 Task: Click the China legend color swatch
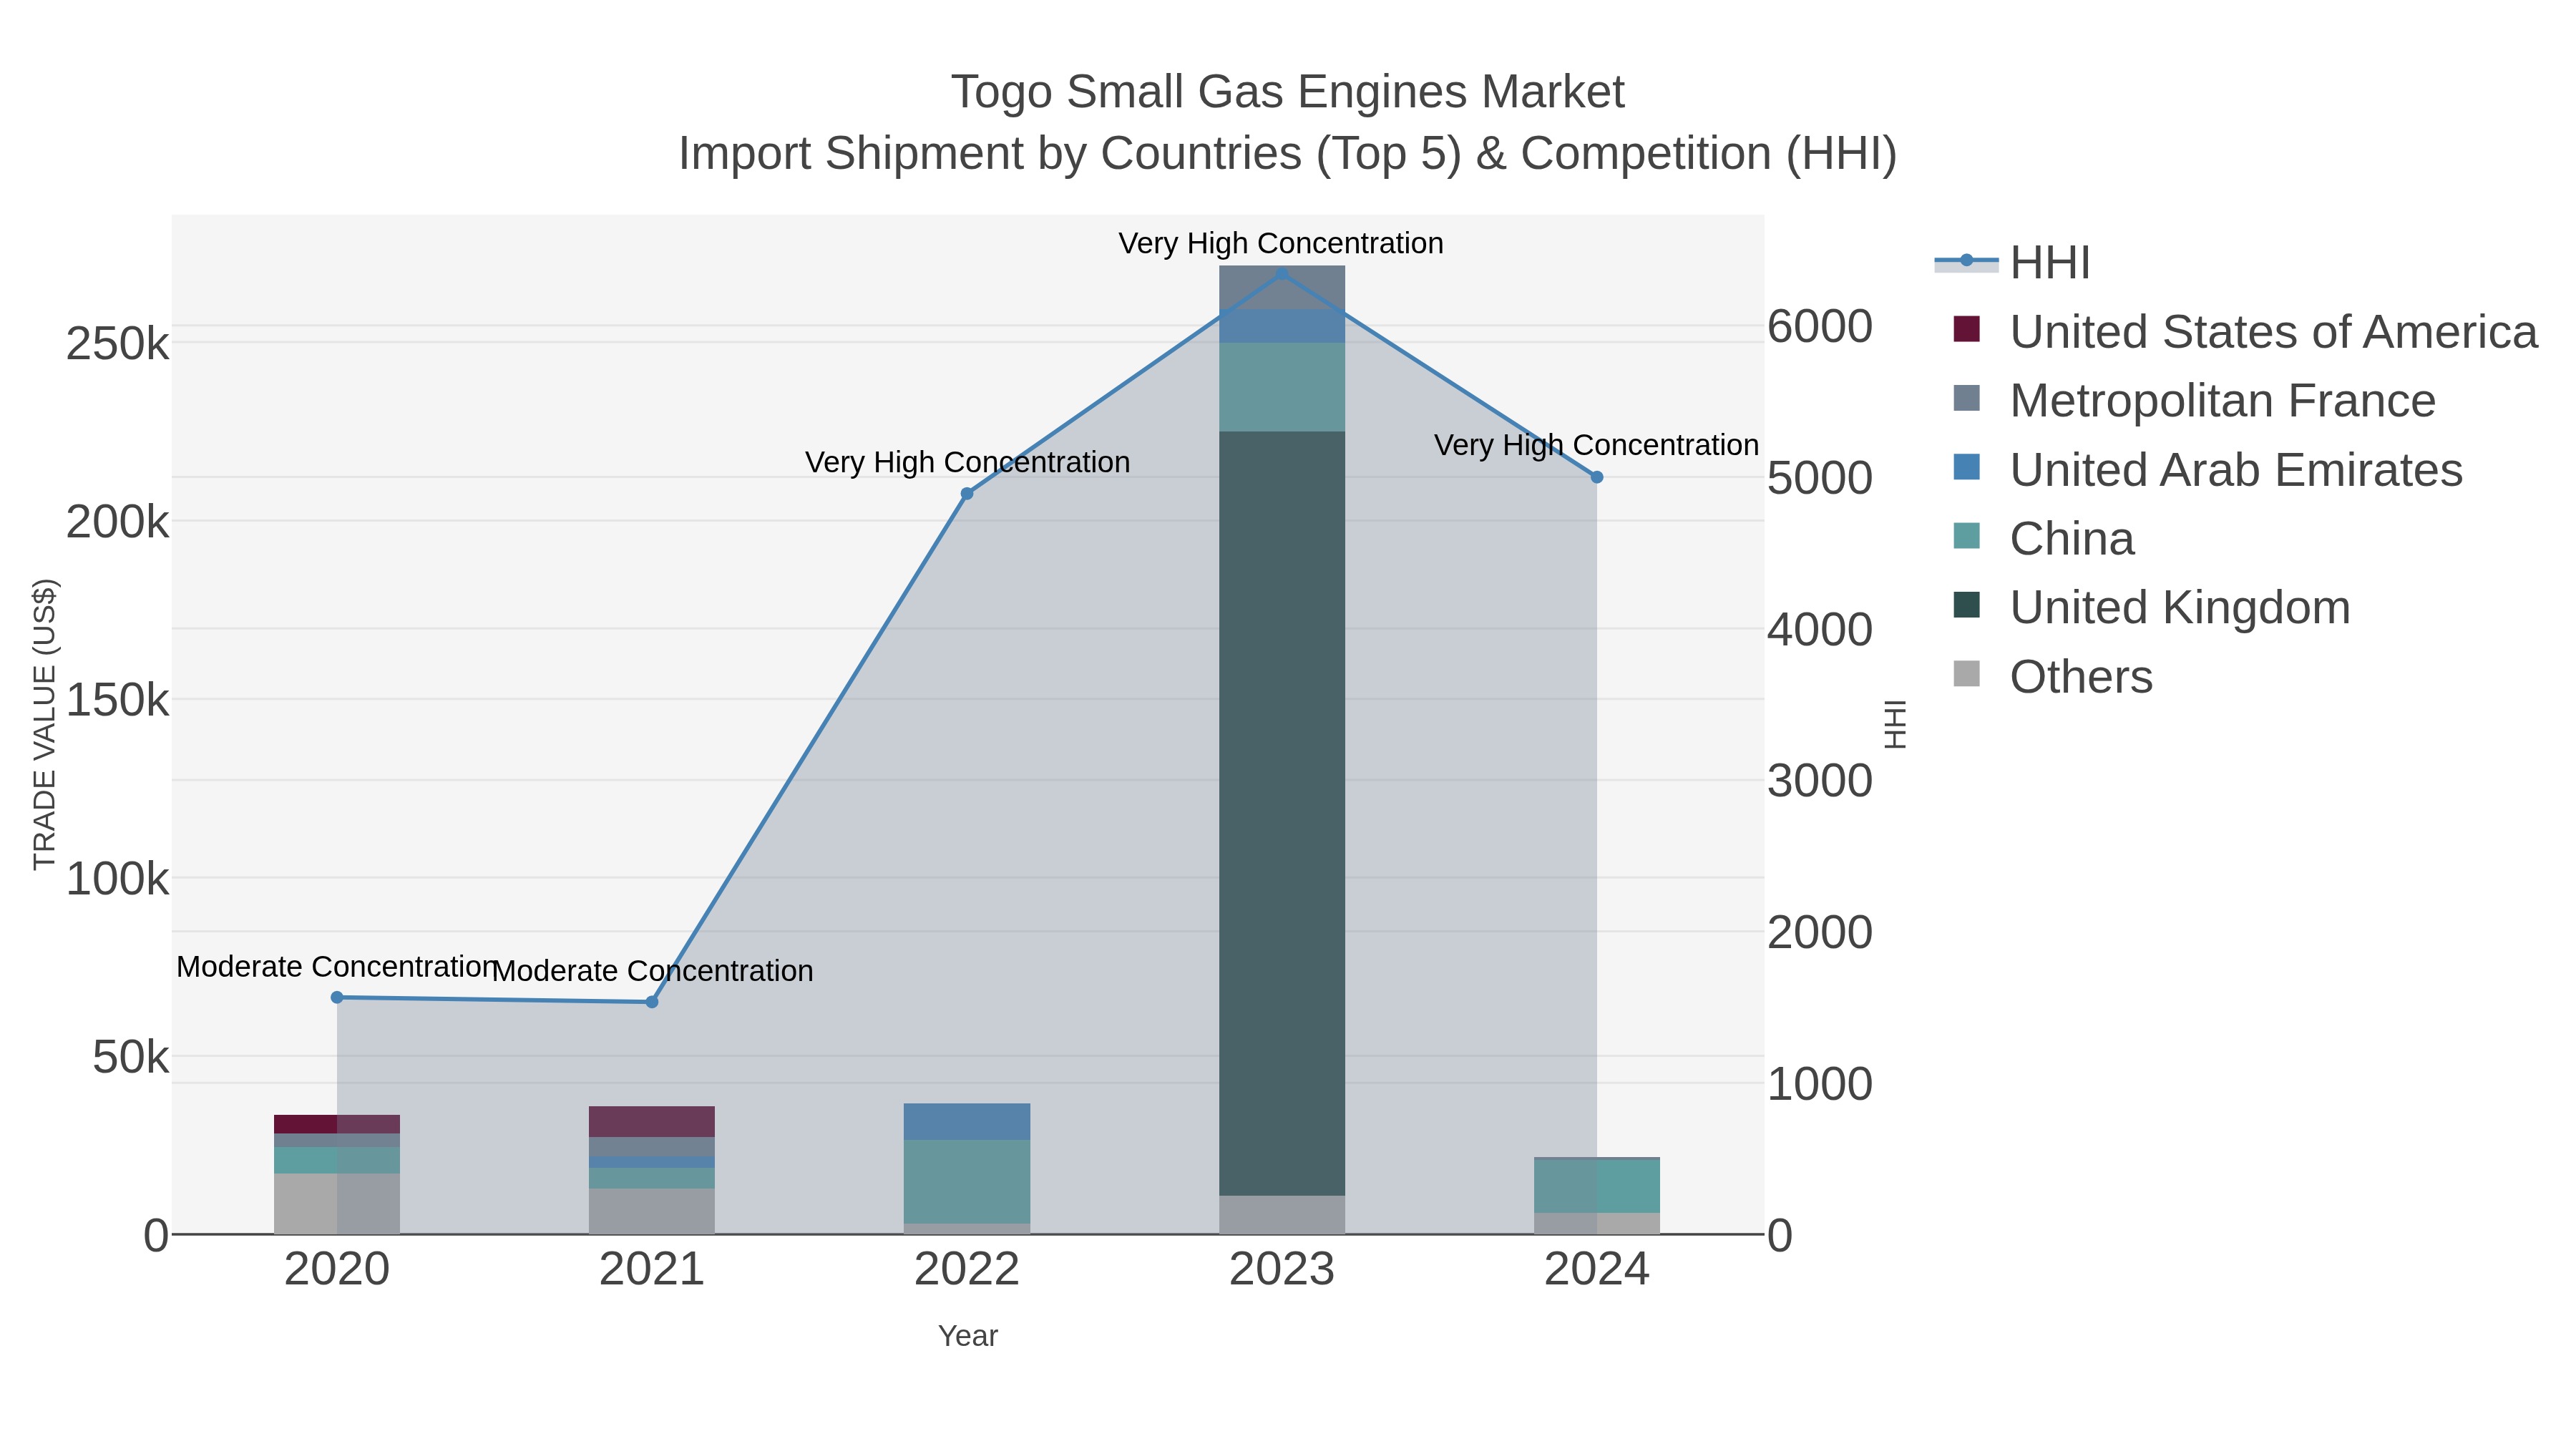pos(1966,536)
